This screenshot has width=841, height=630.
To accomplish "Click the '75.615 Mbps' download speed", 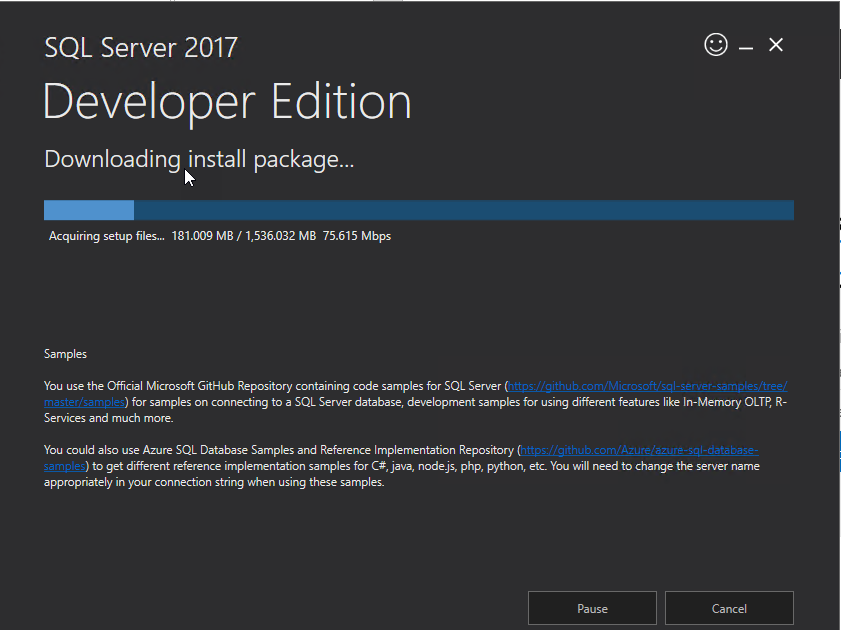I will (357, 236).
